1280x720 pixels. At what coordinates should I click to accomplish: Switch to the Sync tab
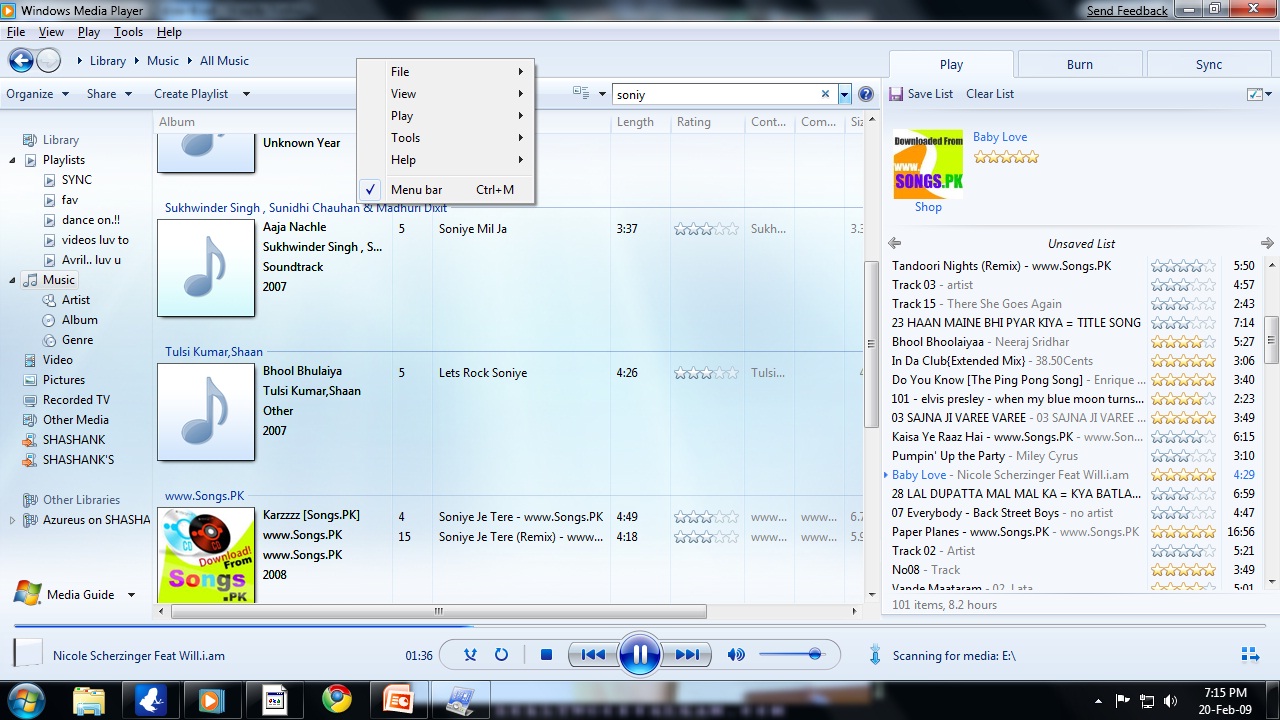1209,64
